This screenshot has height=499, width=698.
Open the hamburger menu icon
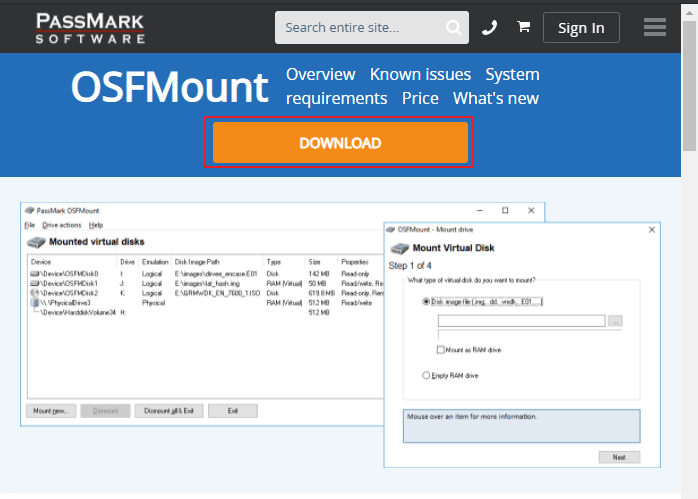(x=655, y=28)
